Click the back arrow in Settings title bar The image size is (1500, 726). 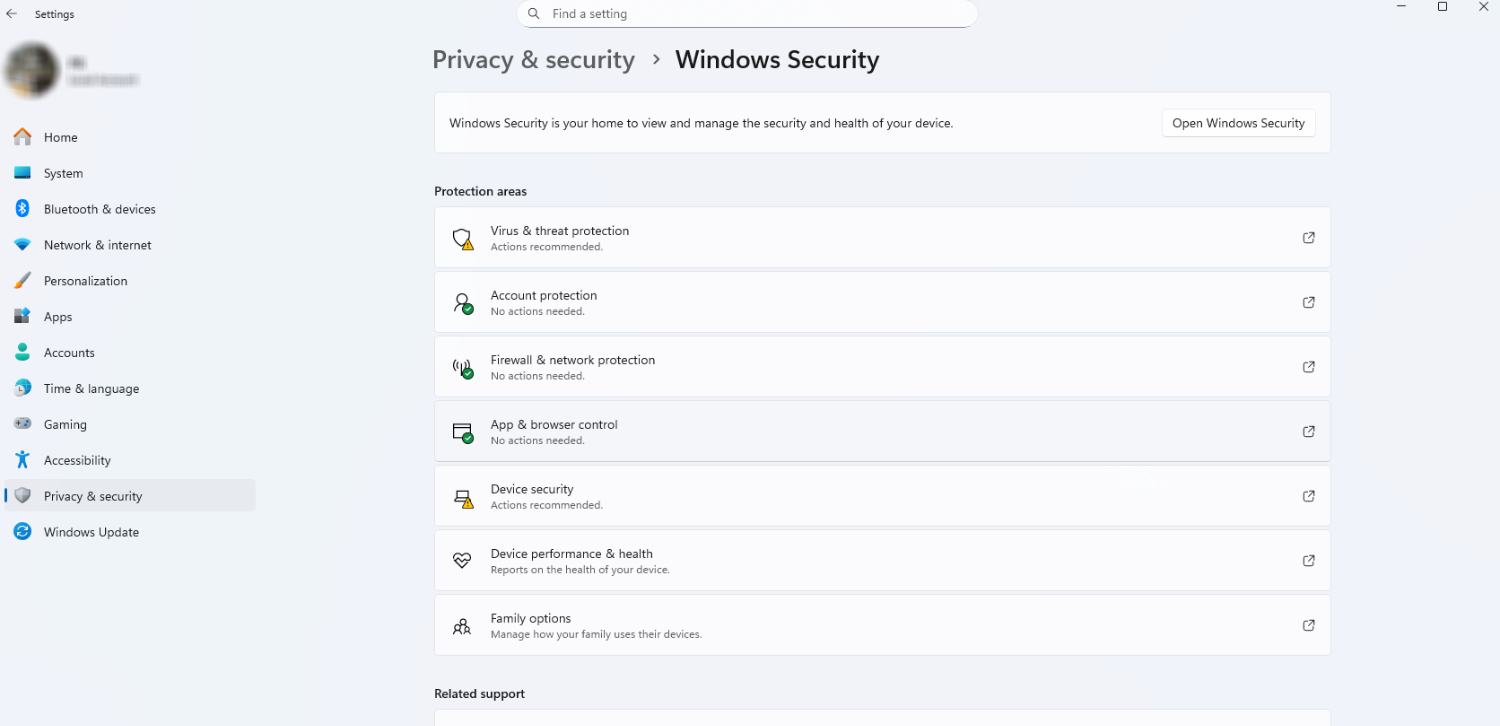(x=12, y=14)
